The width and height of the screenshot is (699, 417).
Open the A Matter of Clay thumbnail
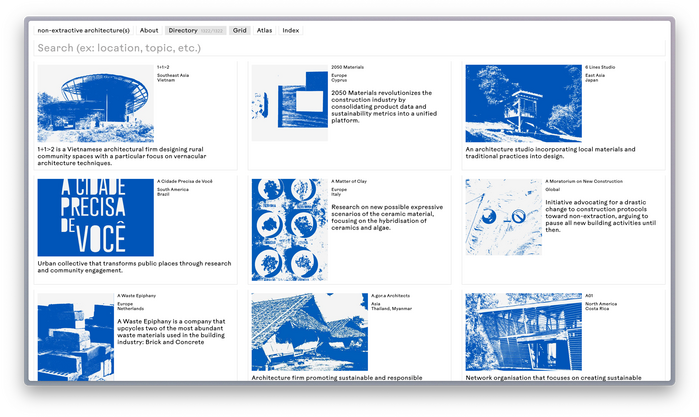coord(290,230)
